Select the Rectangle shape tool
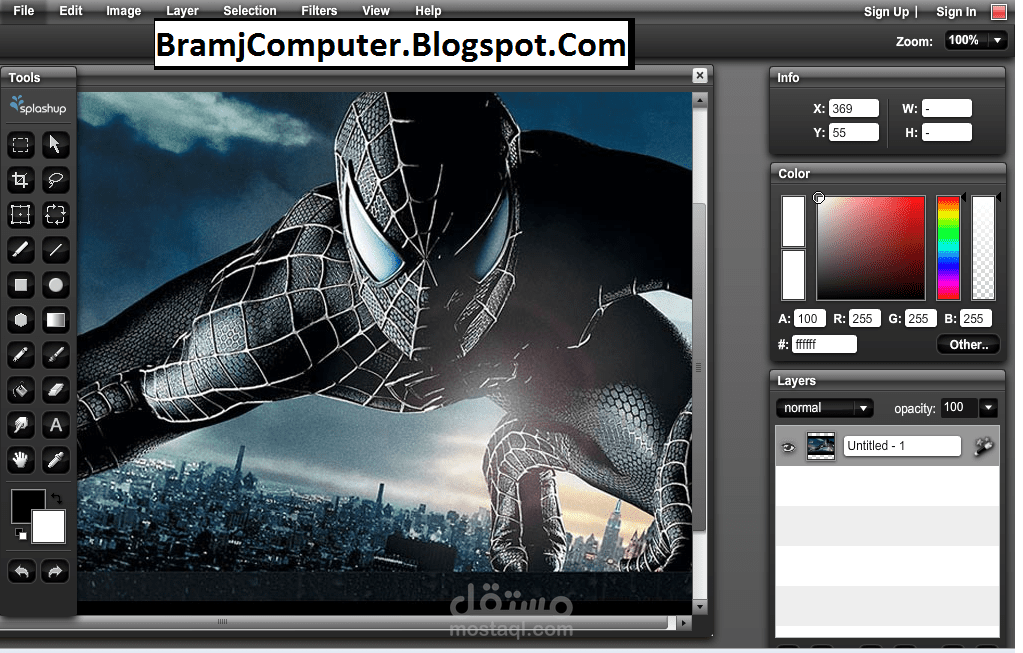This screenshot has width=1023, height=653. coord(20,284)
